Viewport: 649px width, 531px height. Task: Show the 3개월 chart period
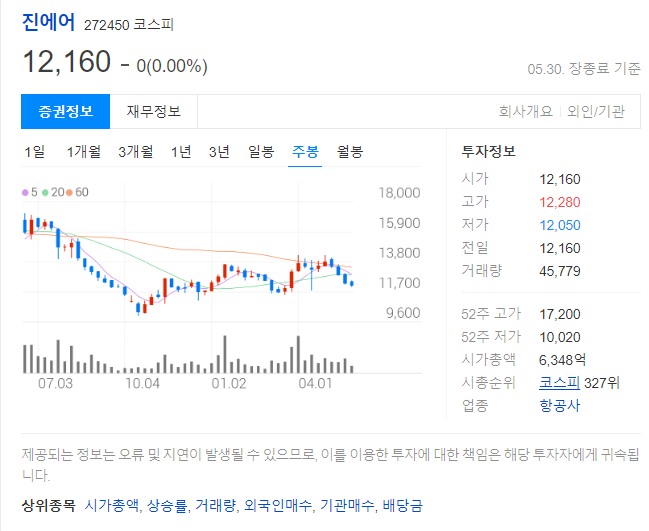tap(136, 152)
